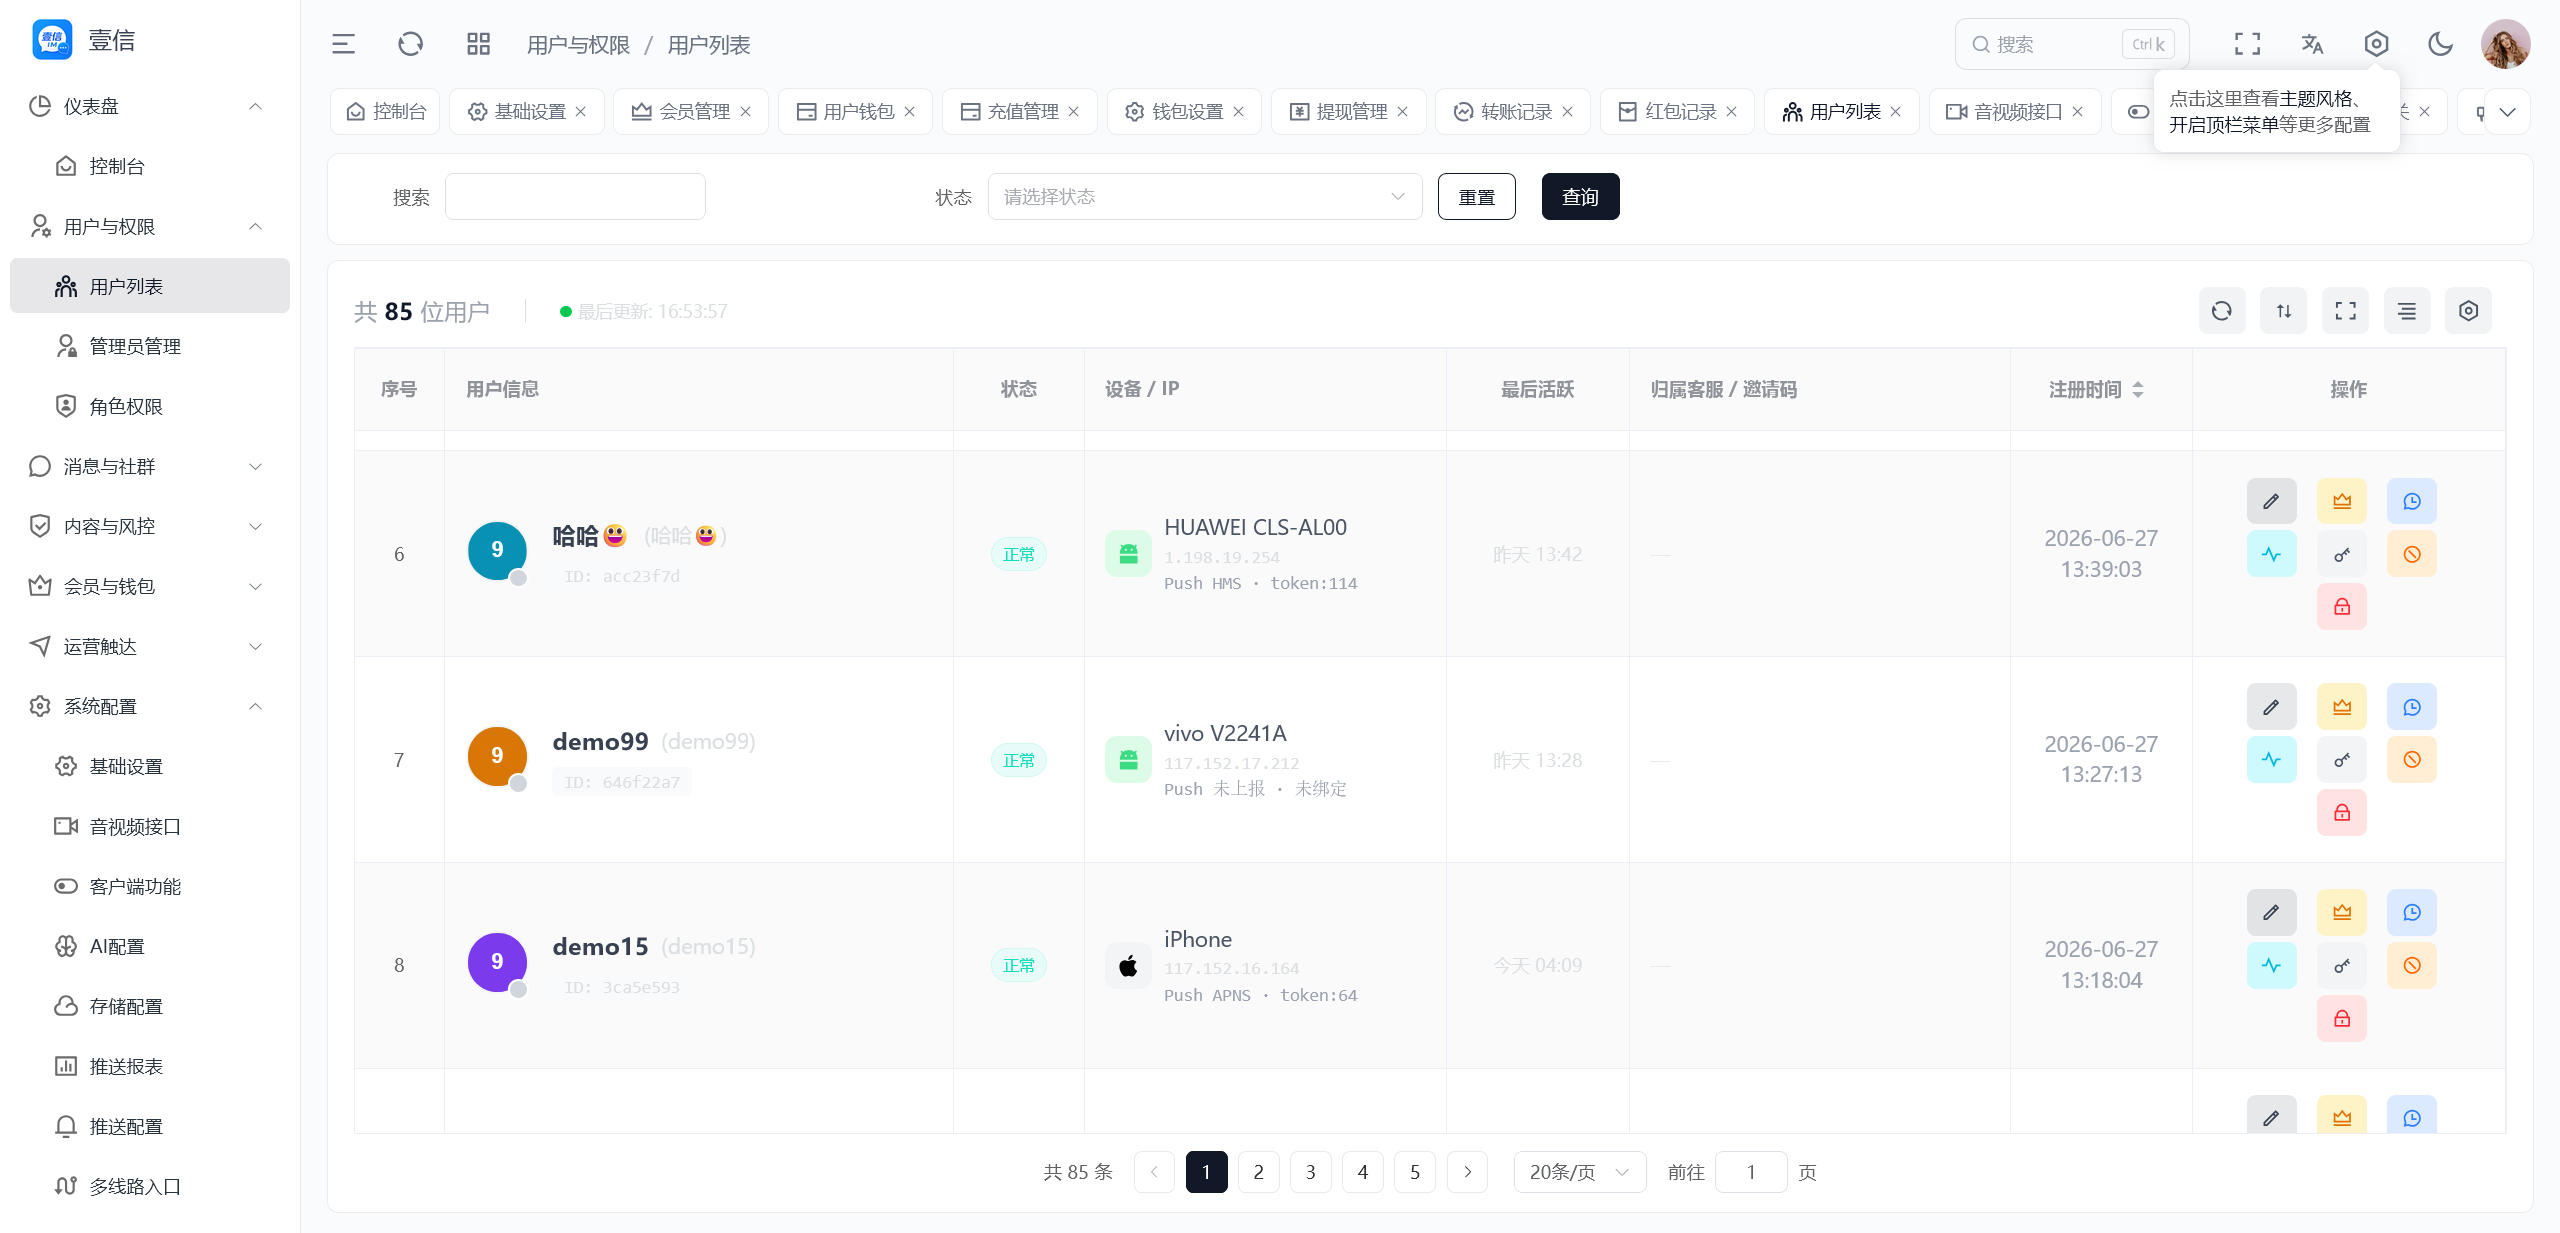Image resolution: width=2560 pixels, height=1233 pixels.
Task: Click the 重置 reset button
Action: coord(1477,197)
